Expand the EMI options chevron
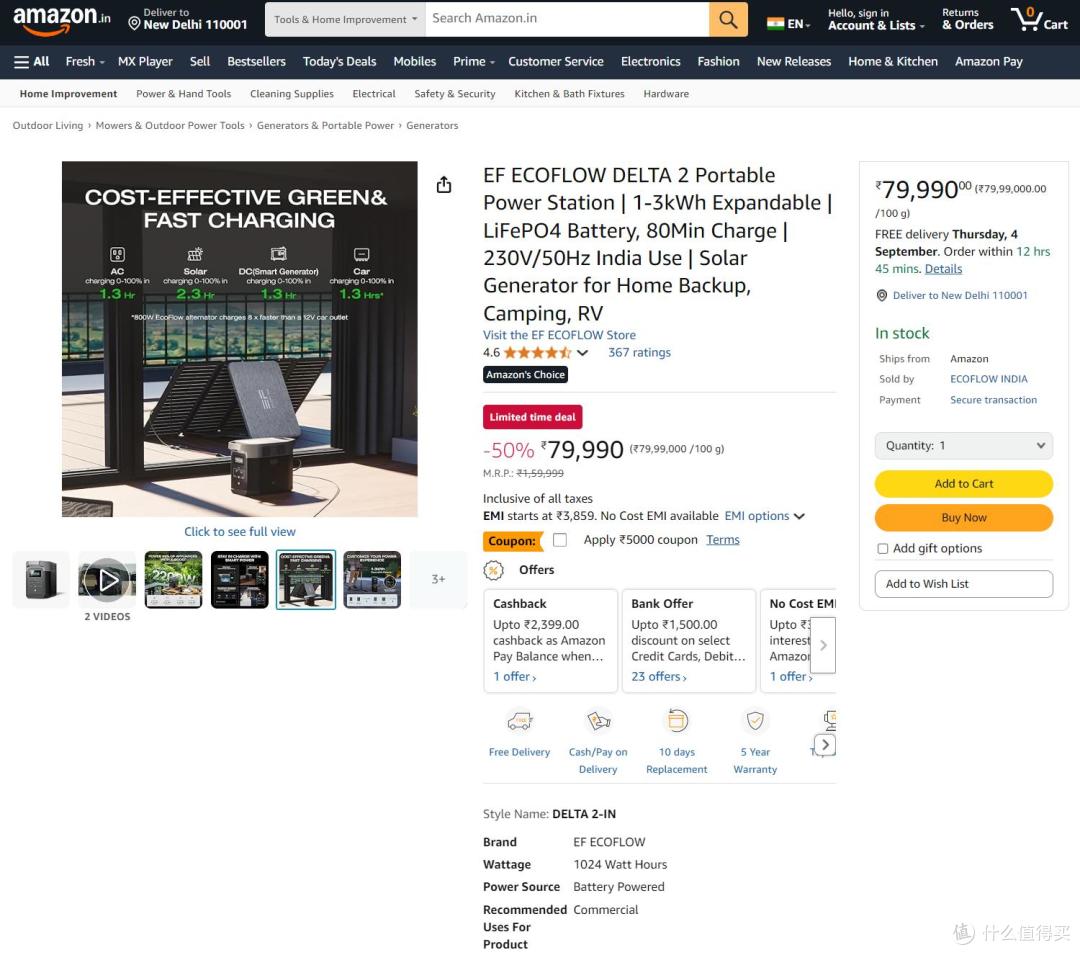1080x955 pixels. (799, 516)
